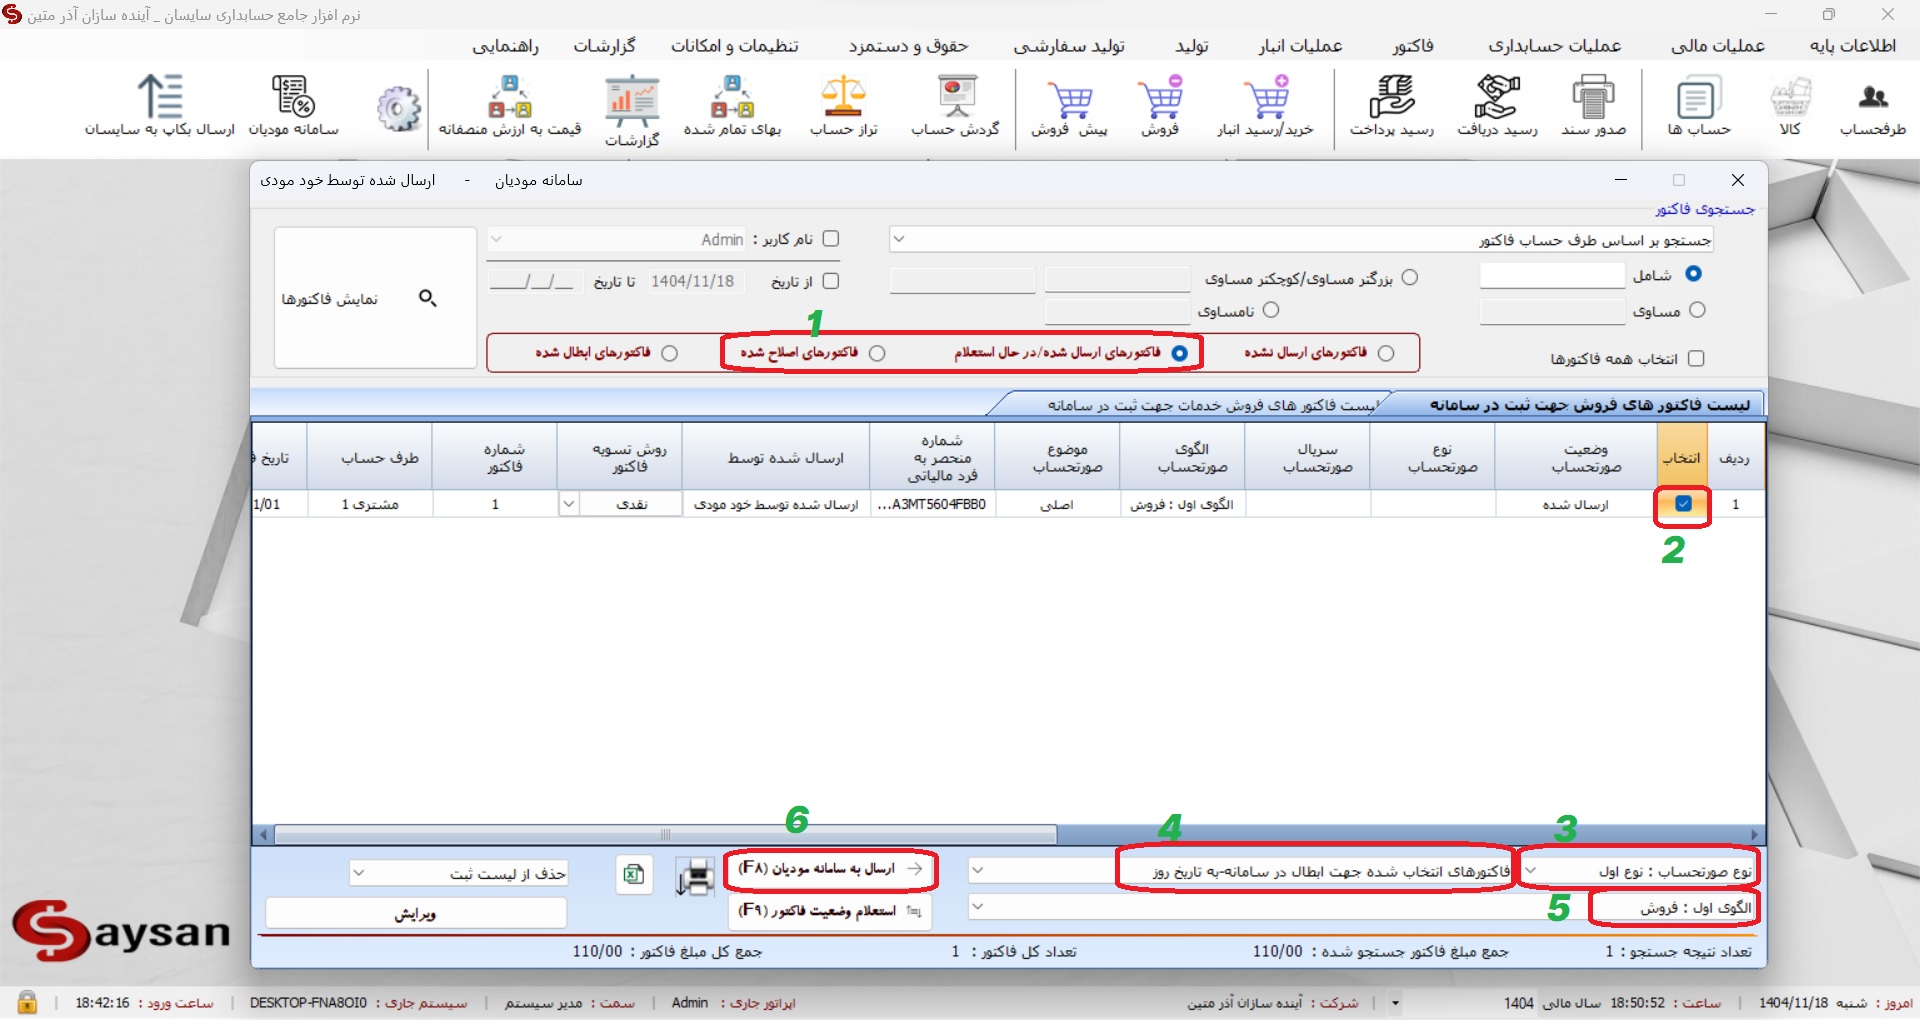The image size is (1920, 1020).
Task: Open رسید پرداخت (payment) icon
Action: pos(1392,106)
